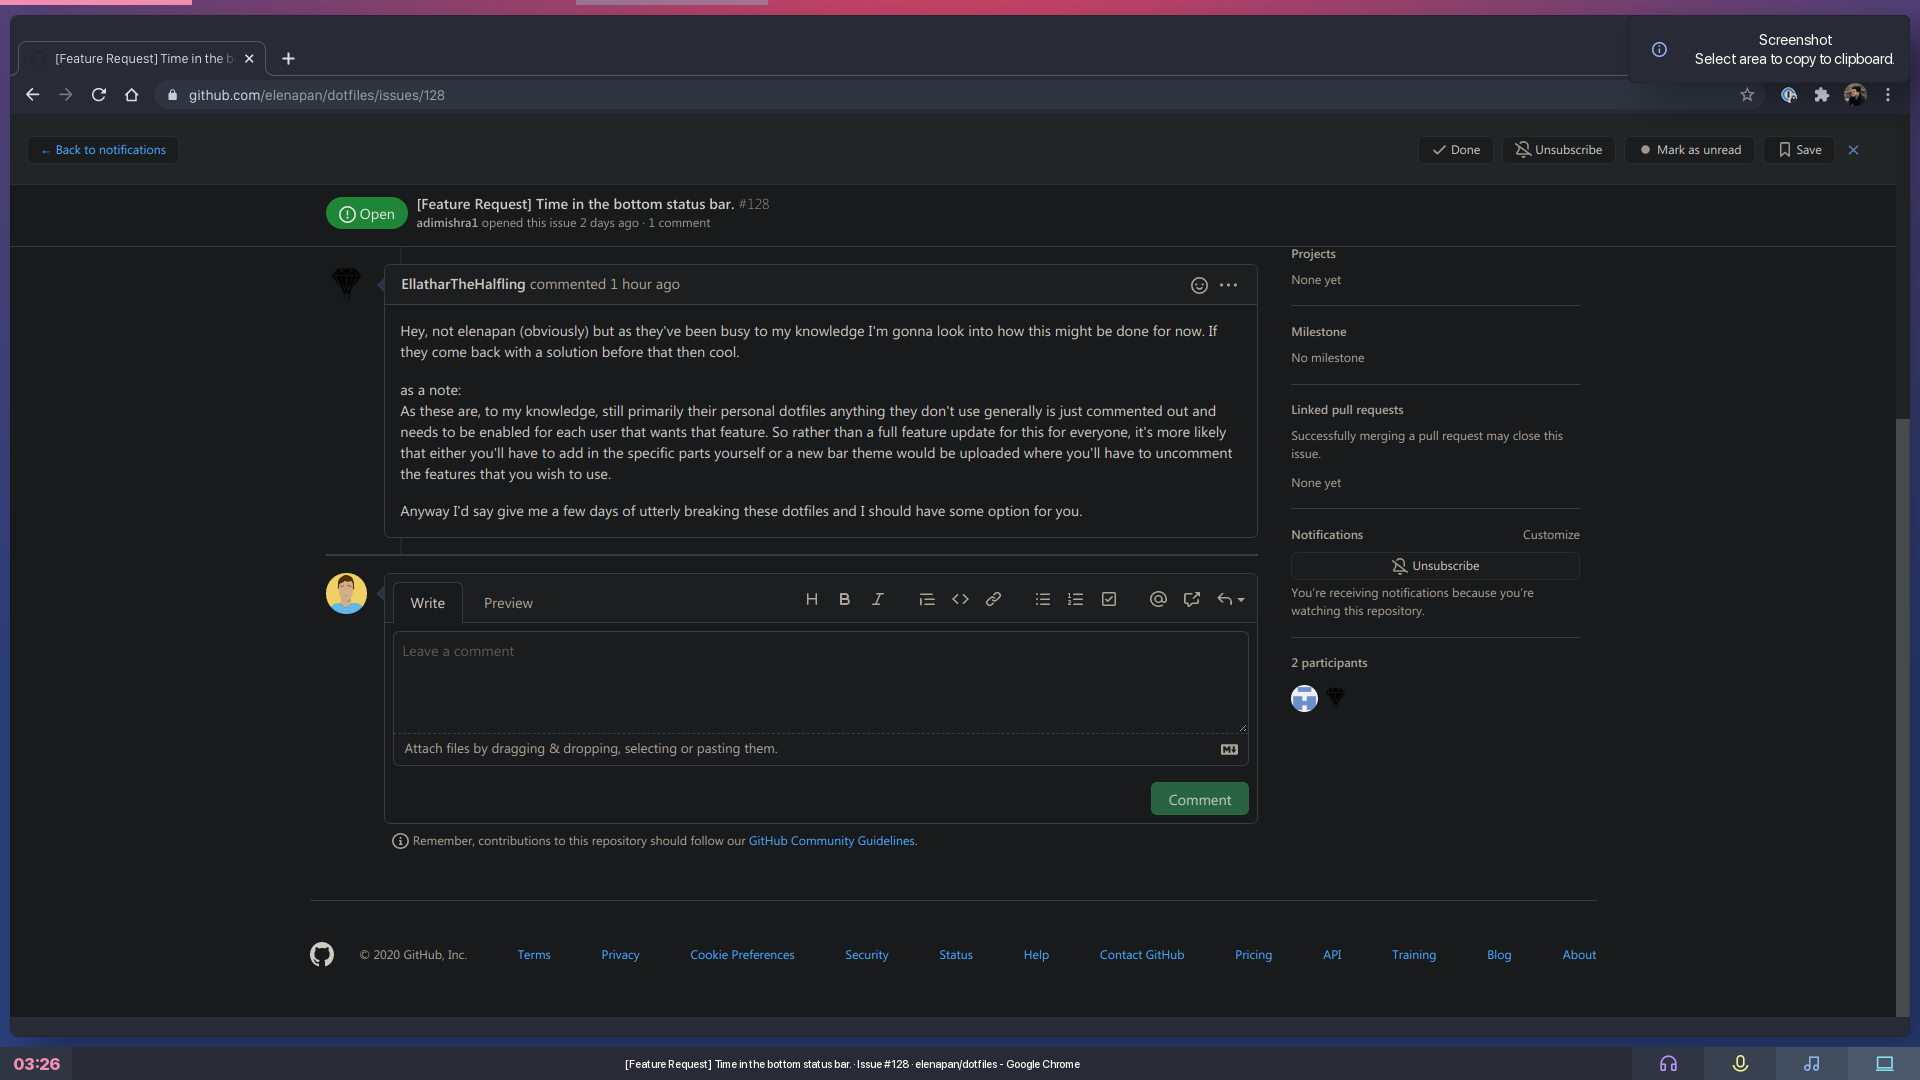Insert code markup icon
The width and height of the screenshot is (1920, 1080).
(x=960, y=600)
